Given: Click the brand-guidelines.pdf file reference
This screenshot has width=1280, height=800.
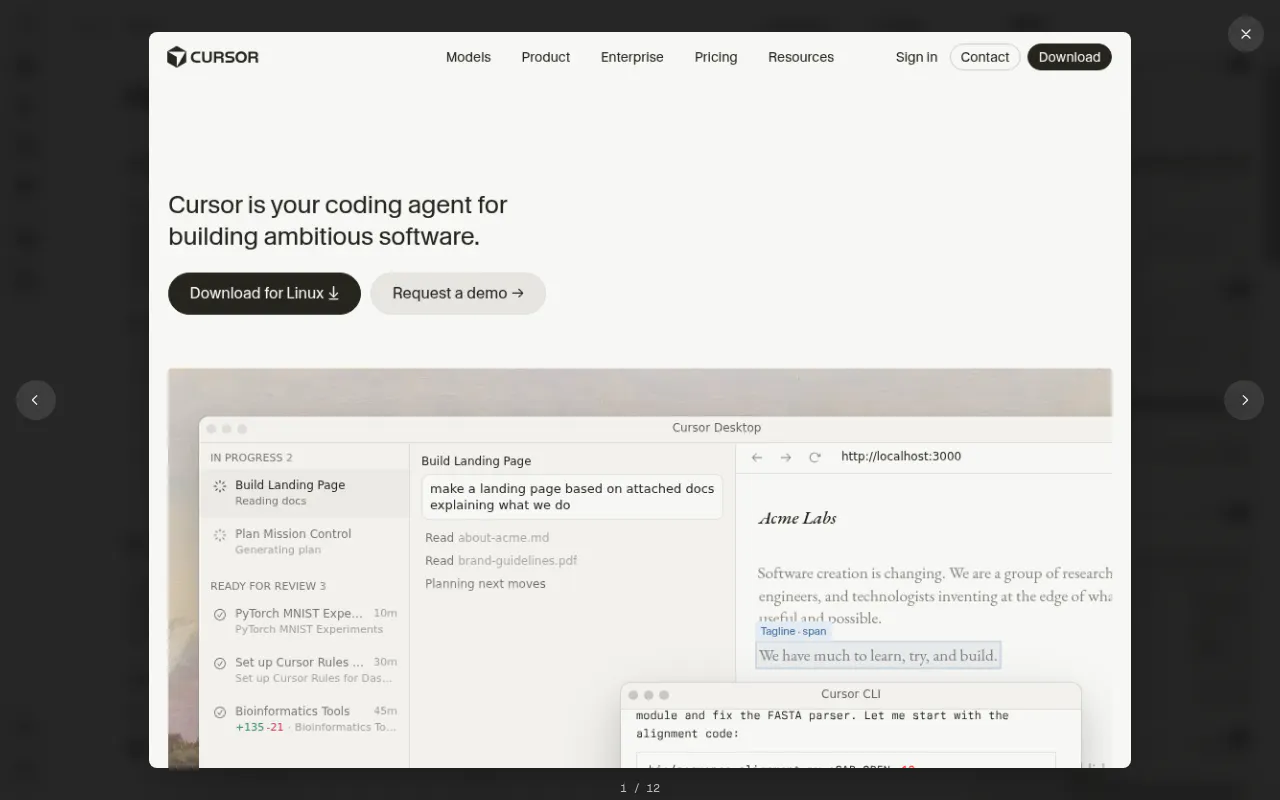Looking at the screenshot, I should click(517, 561).
